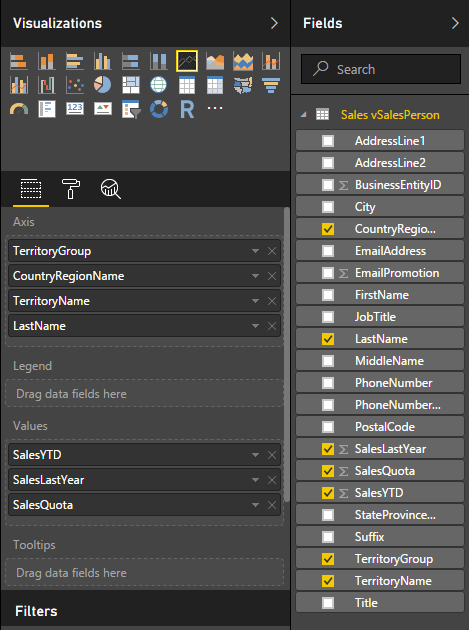Open LastName axis field dropdown arrow
Image resolution: width=469 pixels, height=630 pixels.
tap(255, 326)
